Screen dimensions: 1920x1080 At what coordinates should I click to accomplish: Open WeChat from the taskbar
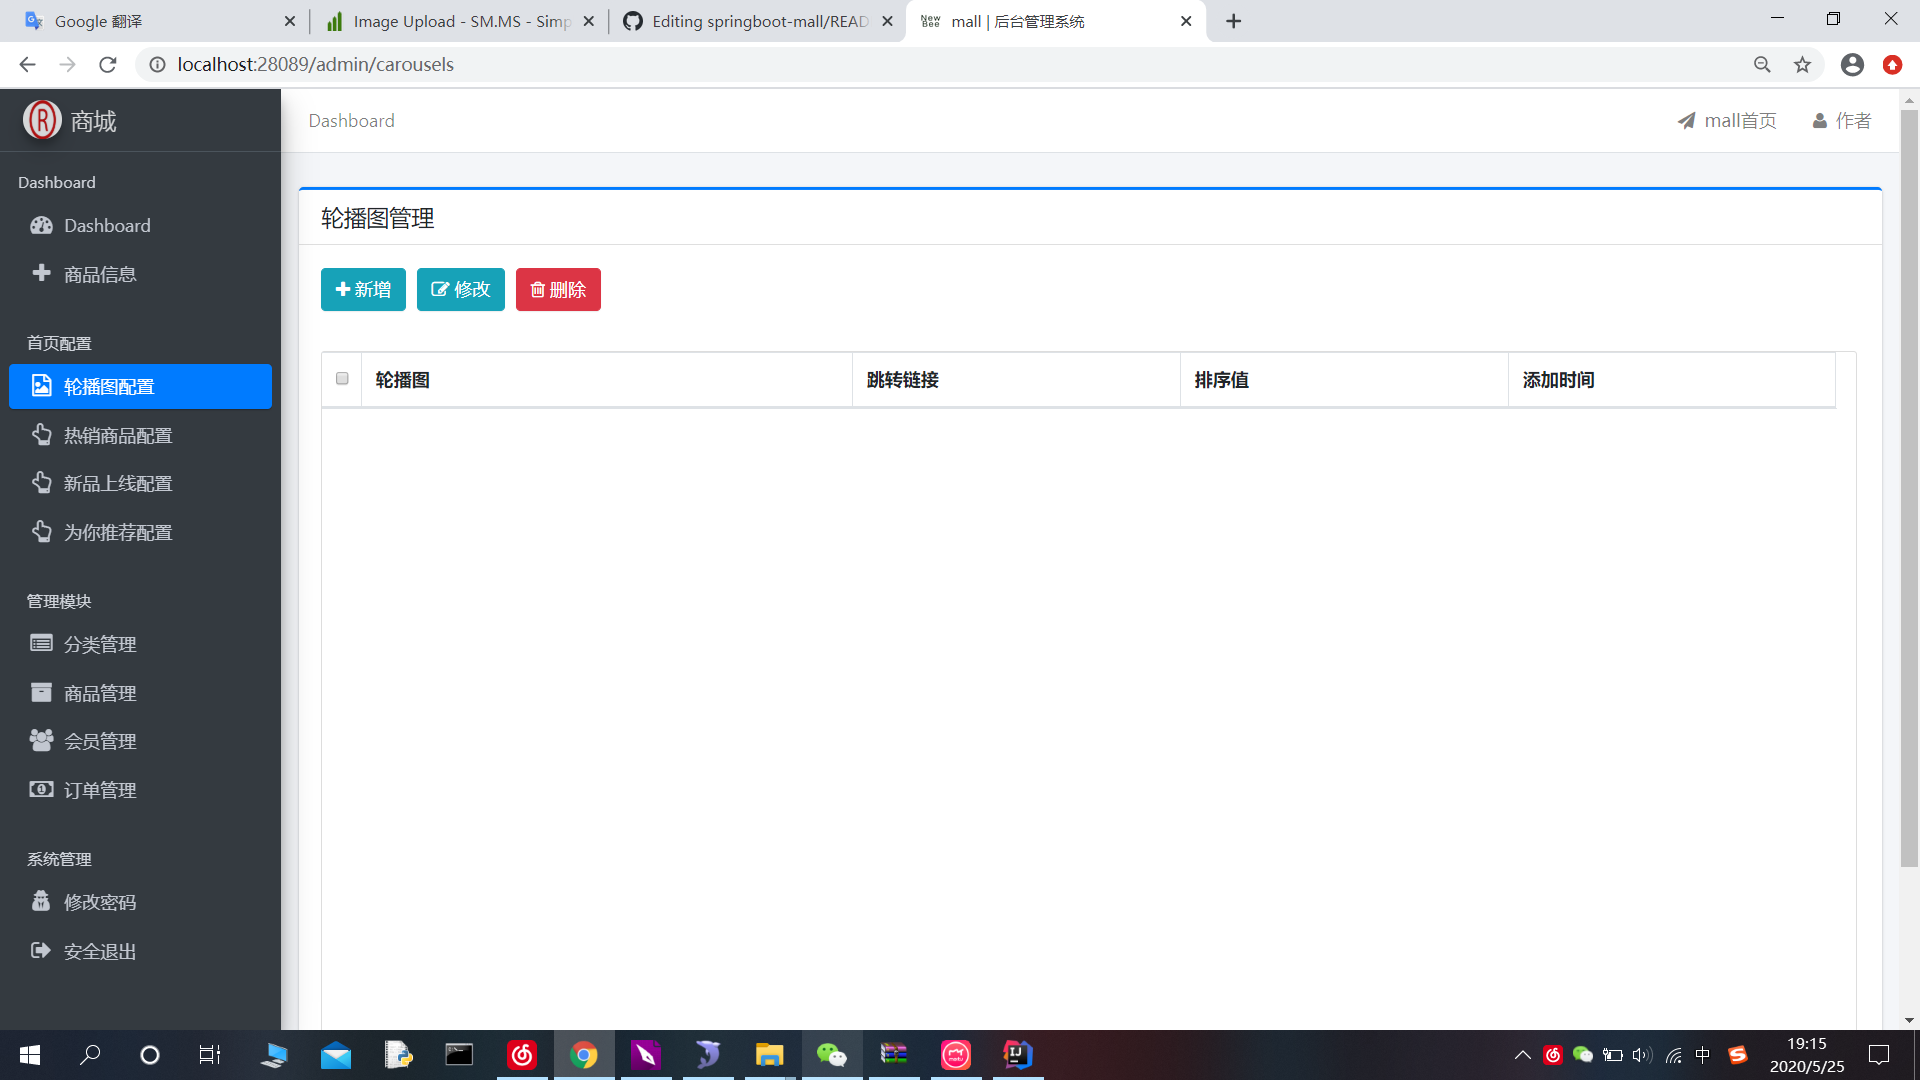coord(833,1055)
